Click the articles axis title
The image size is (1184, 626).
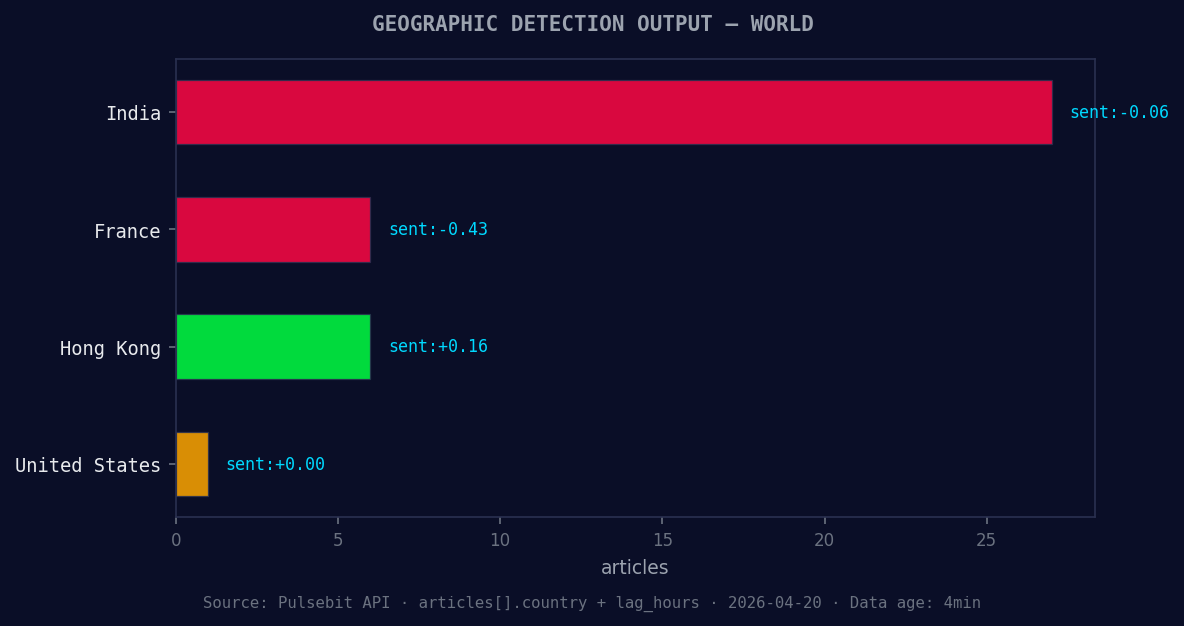pyautogui.click(x=634, y=567)
